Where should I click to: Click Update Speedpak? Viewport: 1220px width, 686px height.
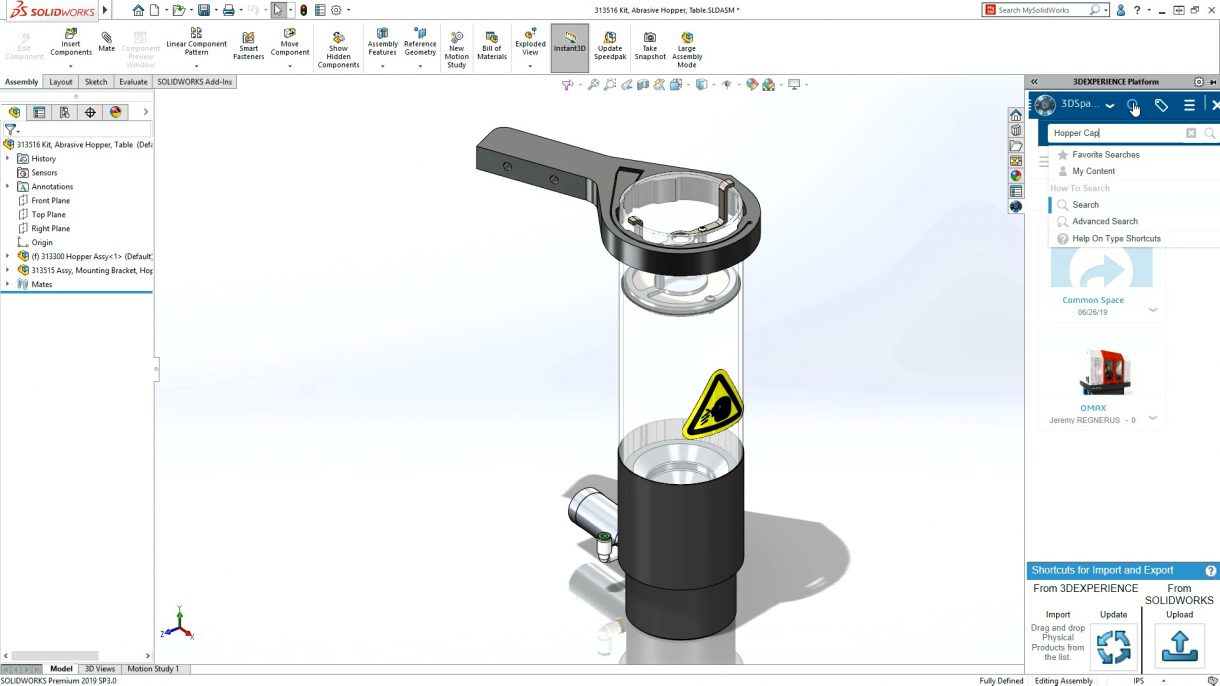pyautogui.click(x=609, y=46)
